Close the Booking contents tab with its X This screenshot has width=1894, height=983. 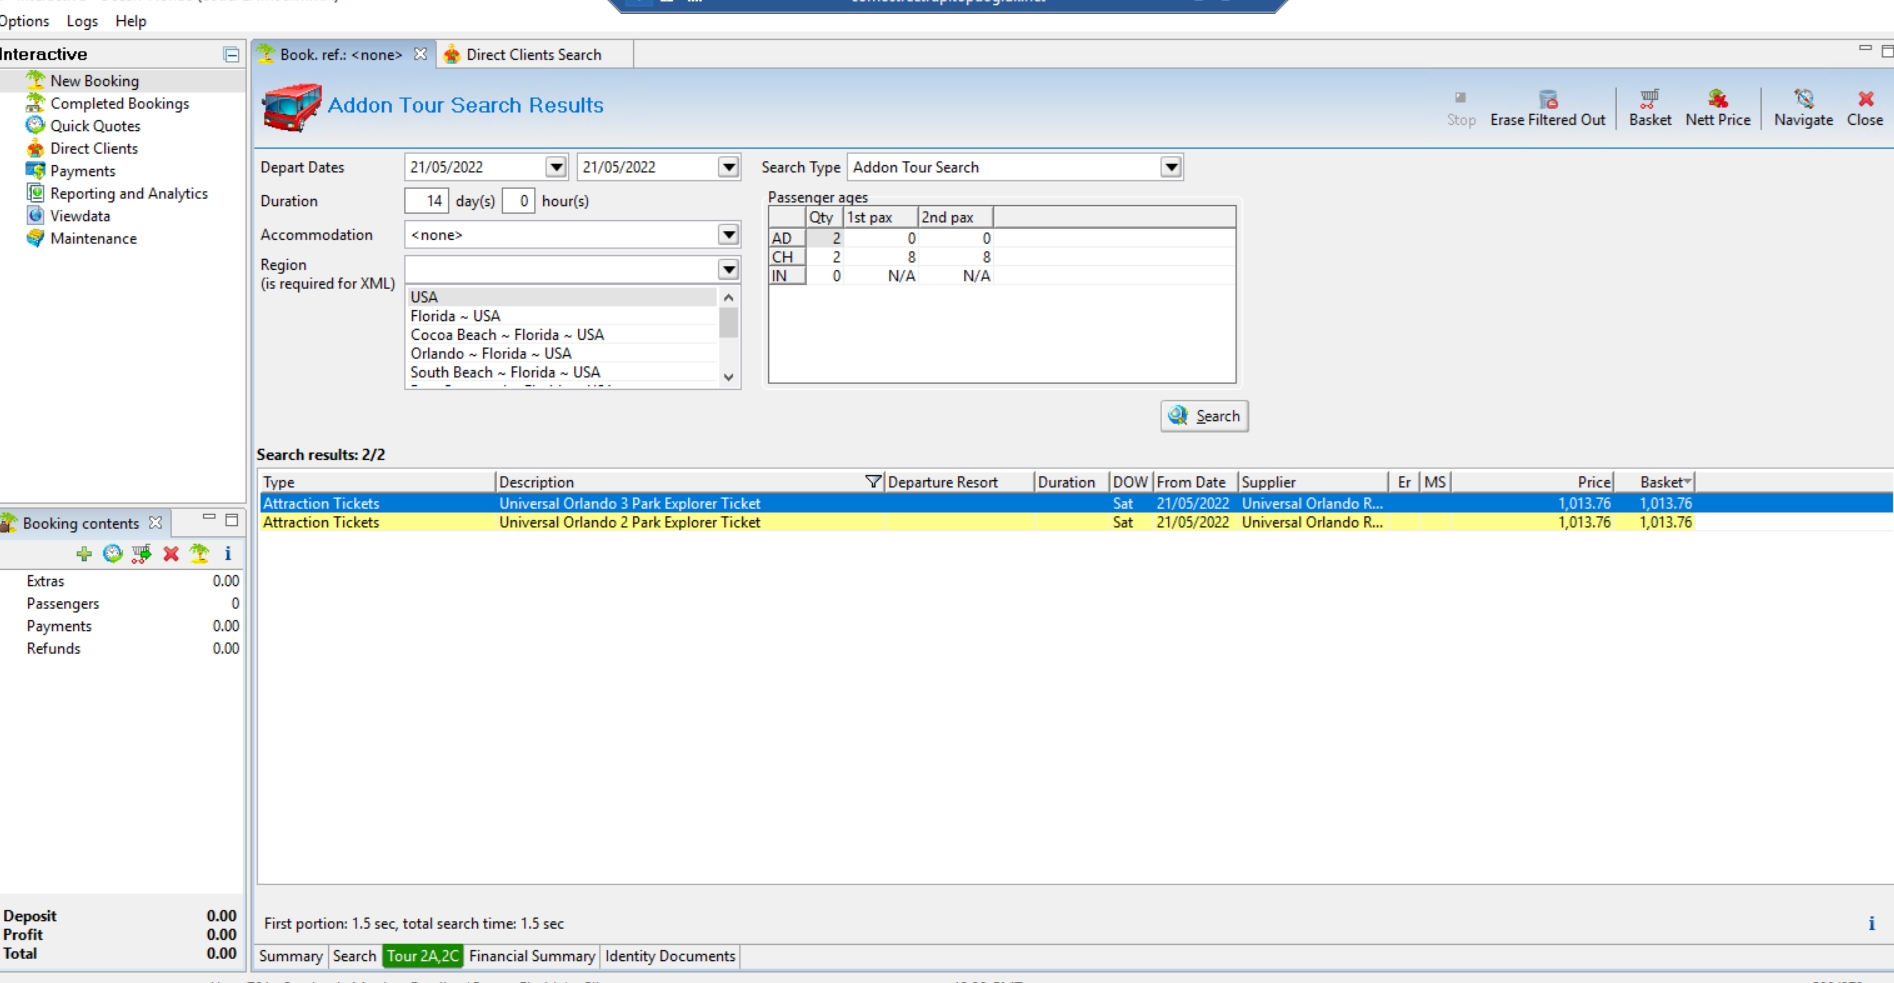click(x=155, y=523)
